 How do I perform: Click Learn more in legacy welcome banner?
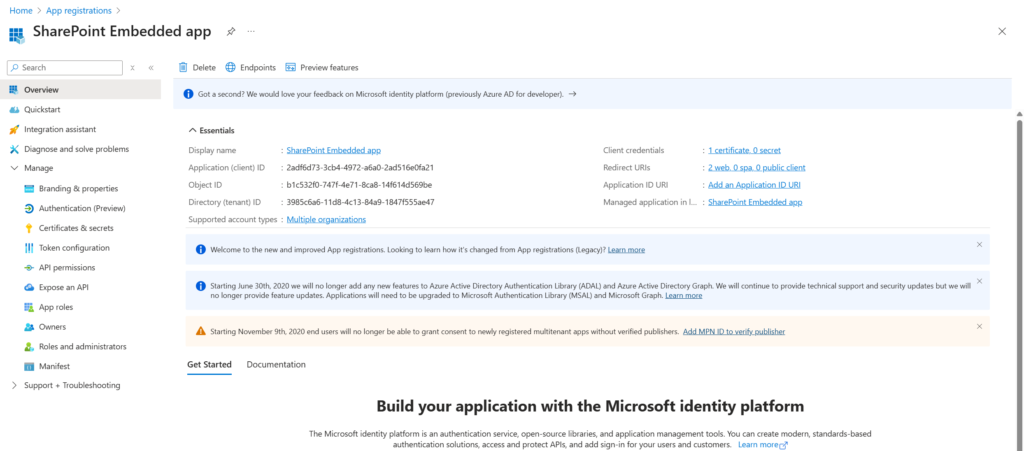(x=626, y=250)
